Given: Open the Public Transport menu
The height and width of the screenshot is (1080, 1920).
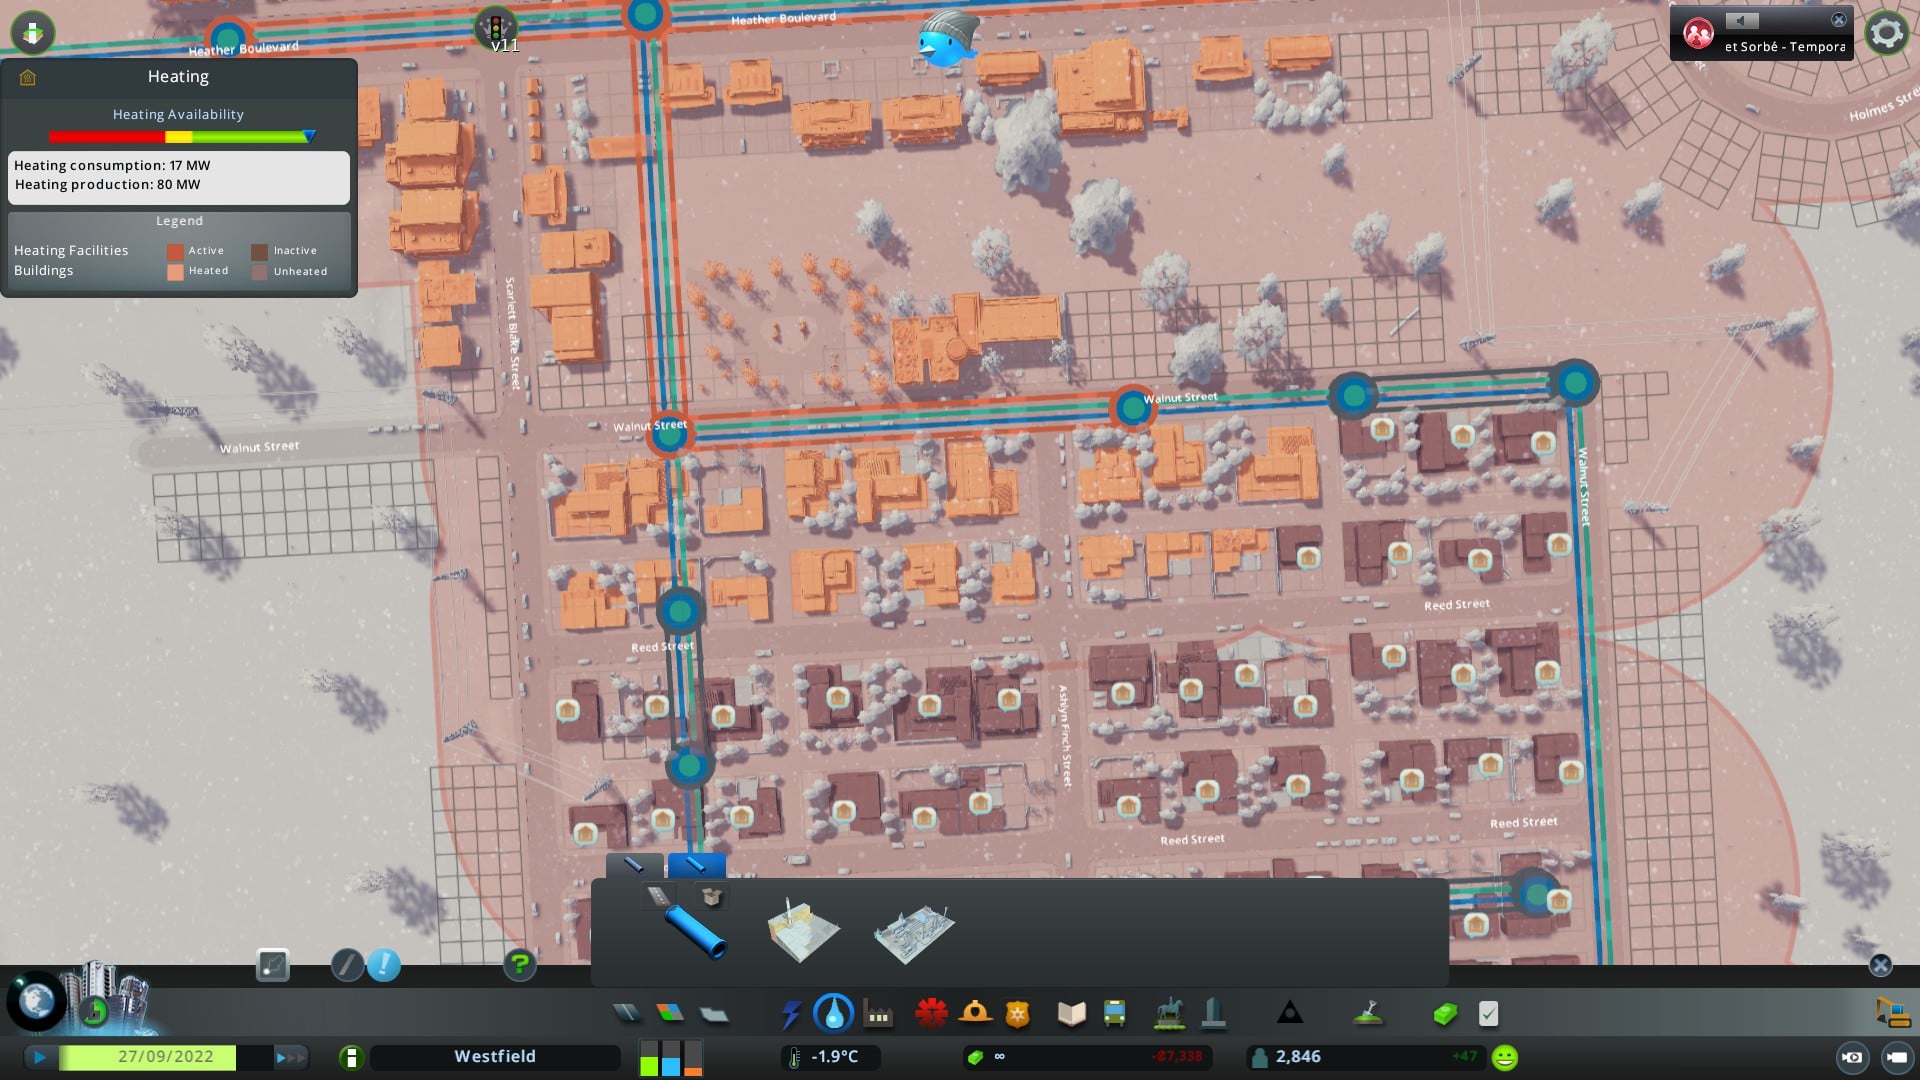Looking at the screenshot, I should click(1114, 1014).
